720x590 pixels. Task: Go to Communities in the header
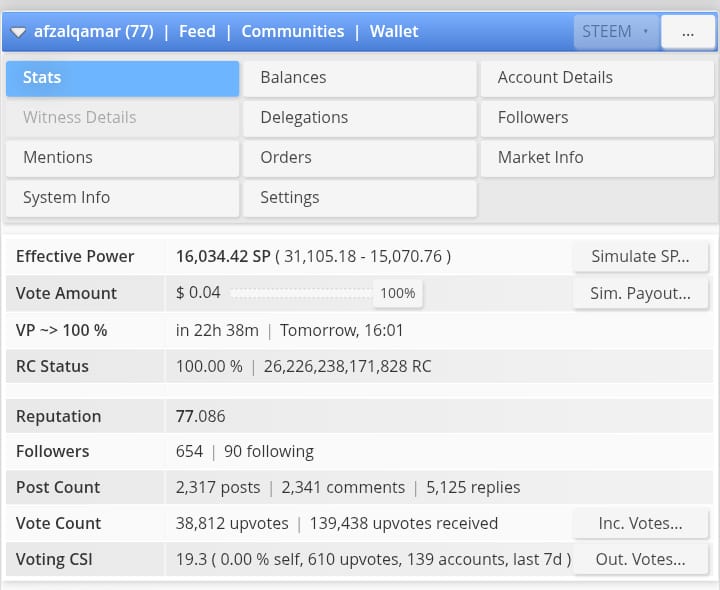tap(292, 32)
